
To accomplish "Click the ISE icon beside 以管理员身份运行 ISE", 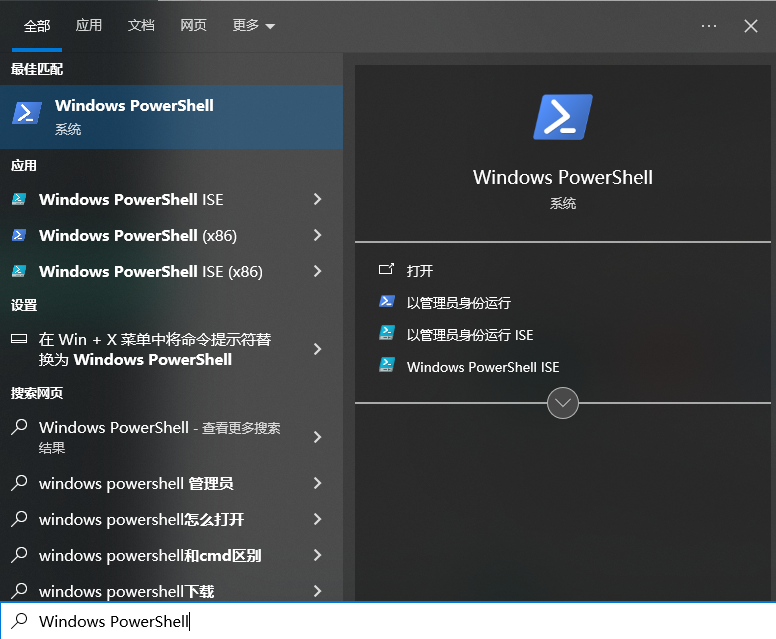I will (387, 333).
